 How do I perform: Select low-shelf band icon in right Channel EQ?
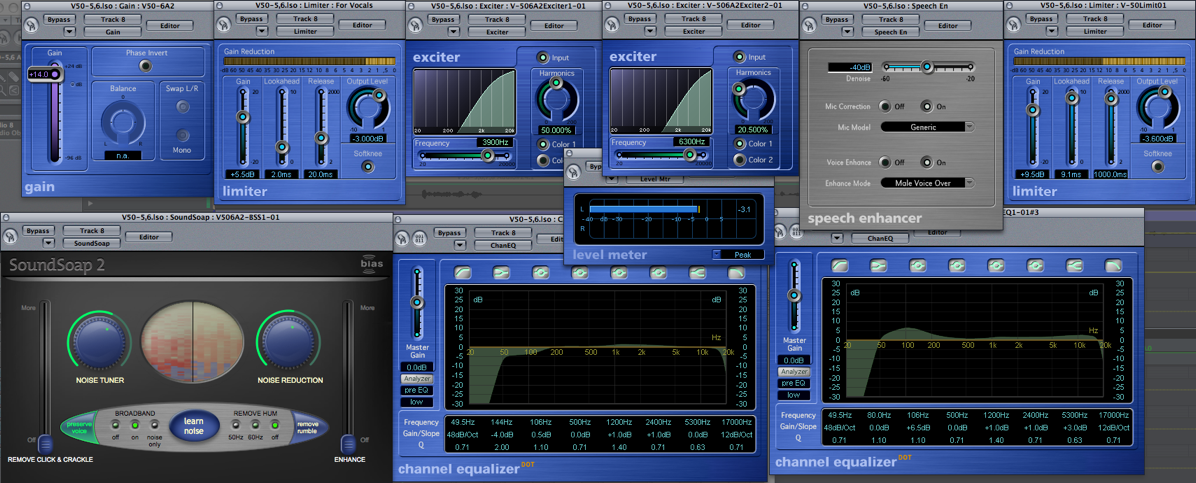pyautogui.click(x=878, y=266)
